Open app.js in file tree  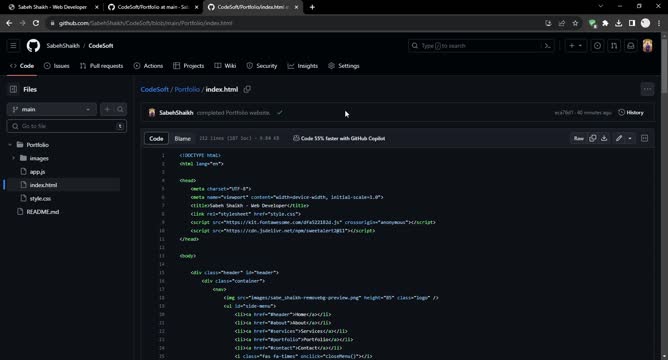pos(37,172)
